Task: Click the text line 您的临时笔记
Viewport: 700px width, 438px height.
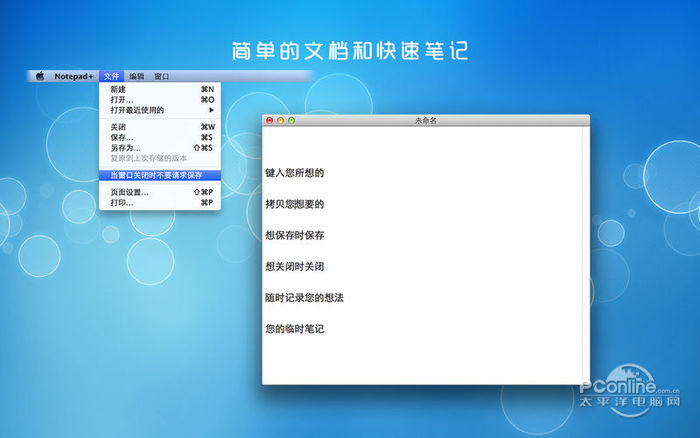Action: pos(295,329)
